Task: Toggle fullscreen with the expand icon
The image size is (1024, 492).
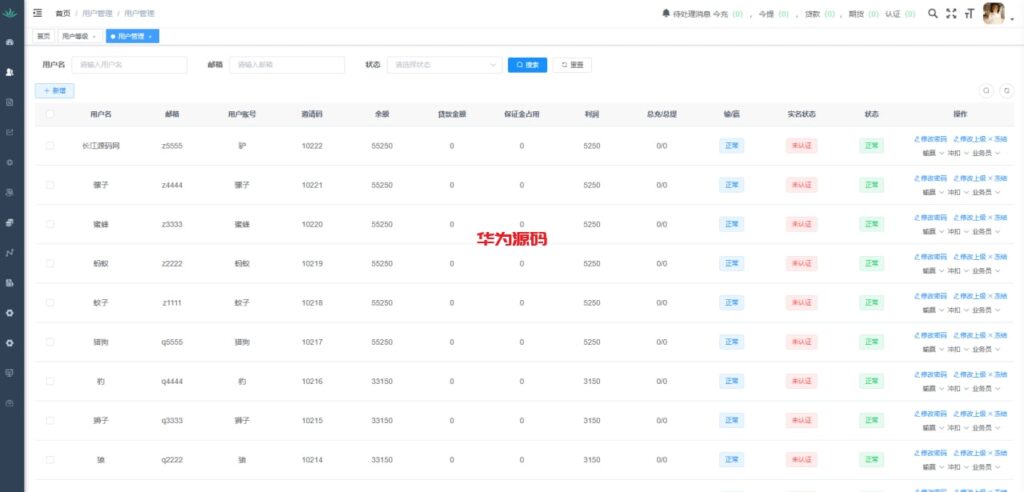Action: (952, 13)
